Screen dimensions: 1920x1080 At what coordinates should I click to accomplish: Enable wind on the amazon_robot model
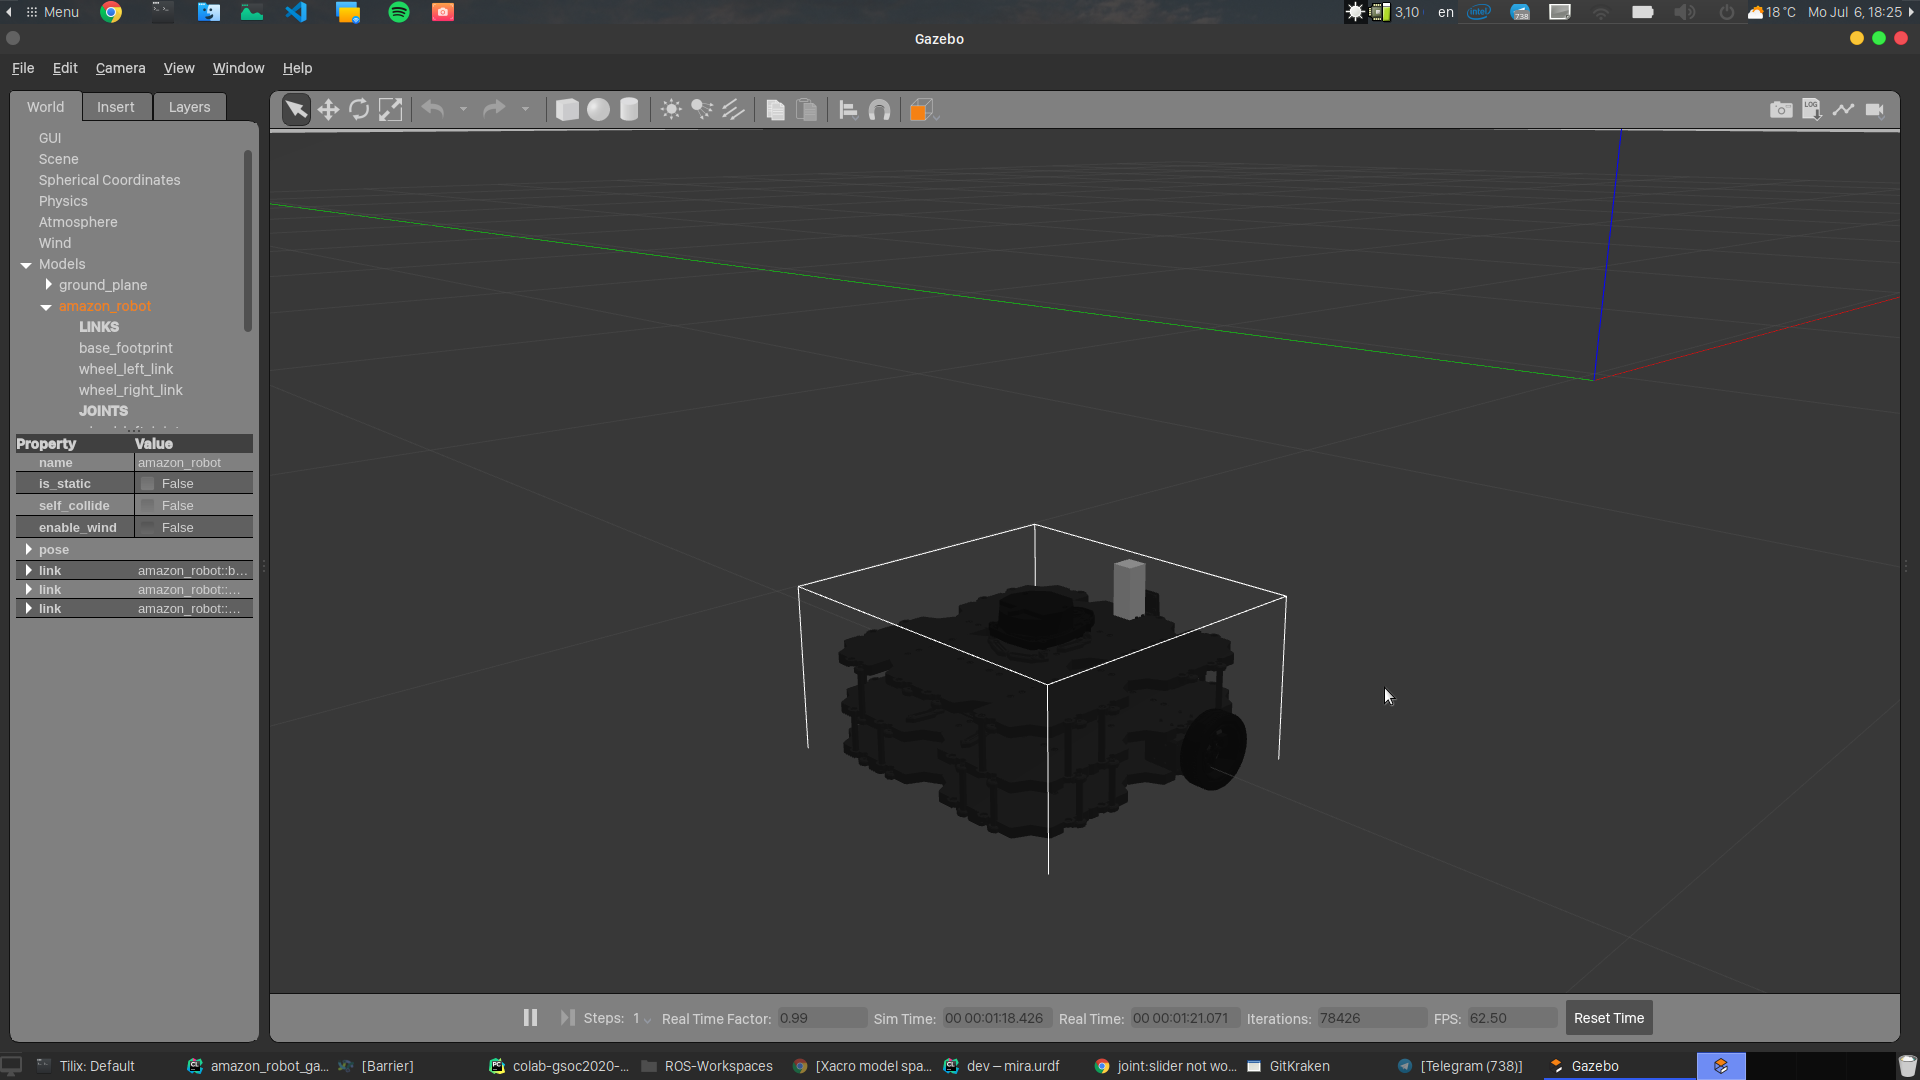tap(147, 527)
